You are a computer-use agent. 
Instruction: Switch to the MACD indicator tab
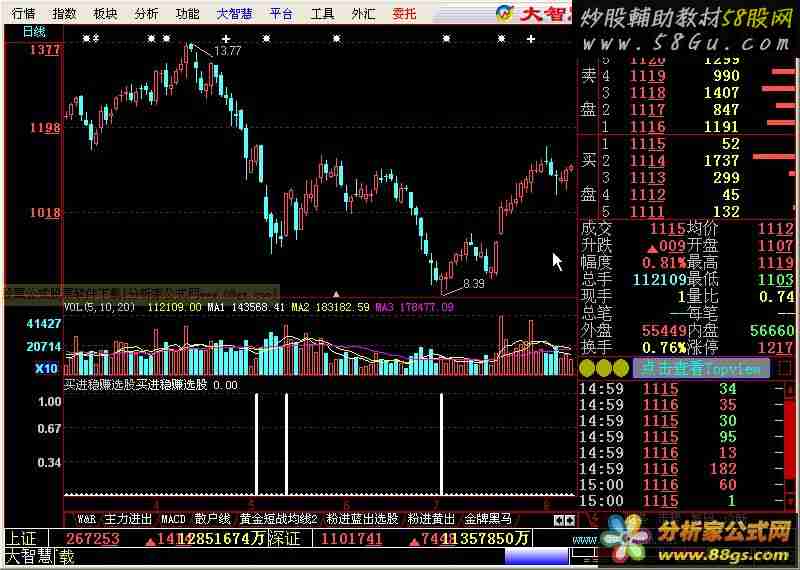pos(173,519)
